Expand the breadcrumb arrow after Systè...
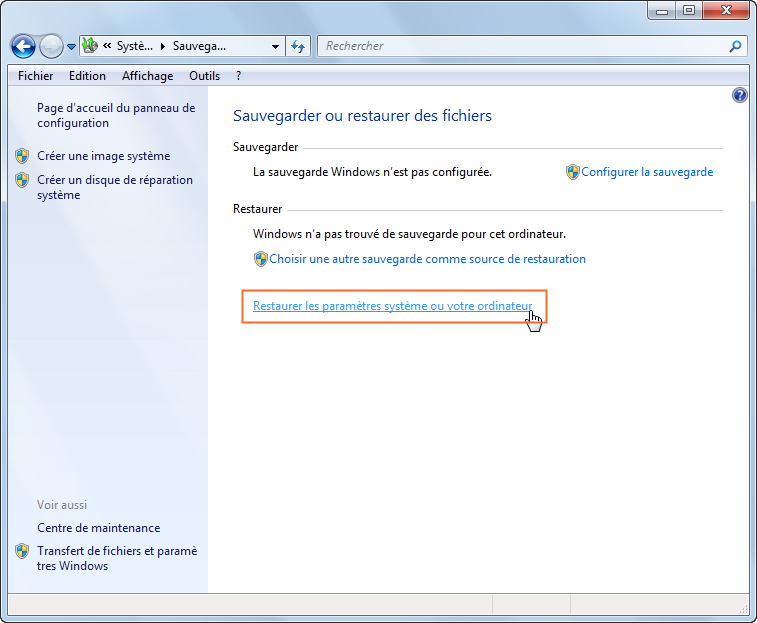 163,46
